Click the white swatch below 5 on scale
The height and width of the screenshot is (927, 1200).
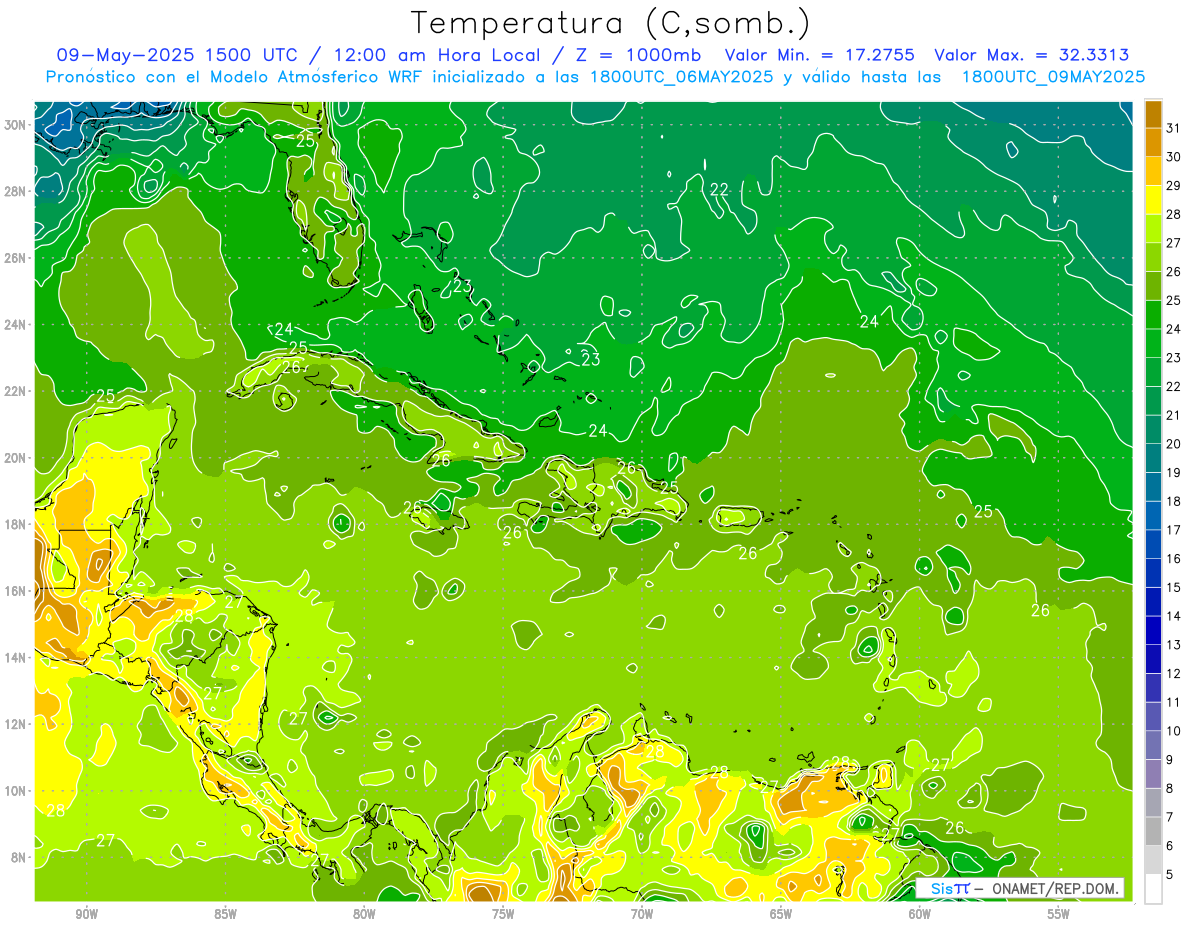pos(1153,889)
